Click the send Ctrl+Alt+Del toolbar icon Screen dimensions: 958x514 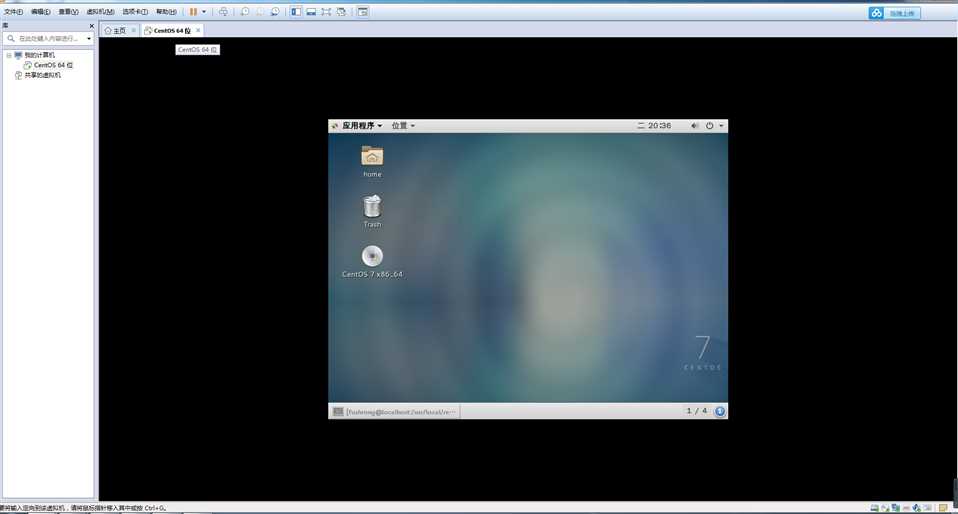pyautogui.click(x=224, y=12)
